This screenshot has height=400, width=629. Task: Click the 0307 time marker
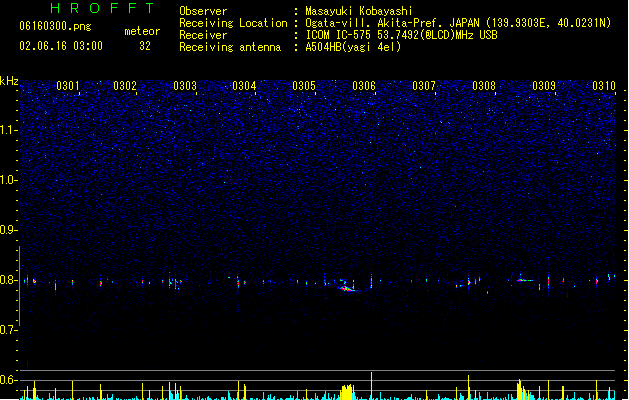pyautogui.click(x=424, y=86)
